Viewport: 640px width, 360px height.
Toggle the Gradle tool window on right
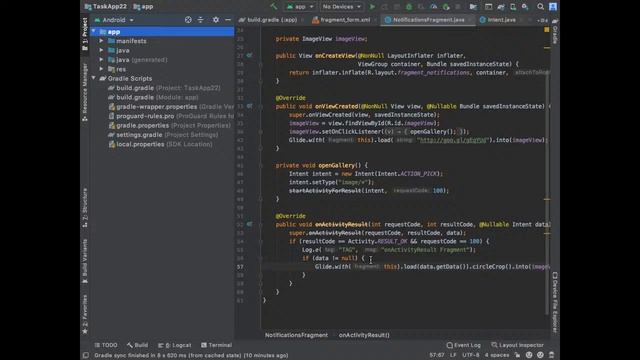point(555,31)
